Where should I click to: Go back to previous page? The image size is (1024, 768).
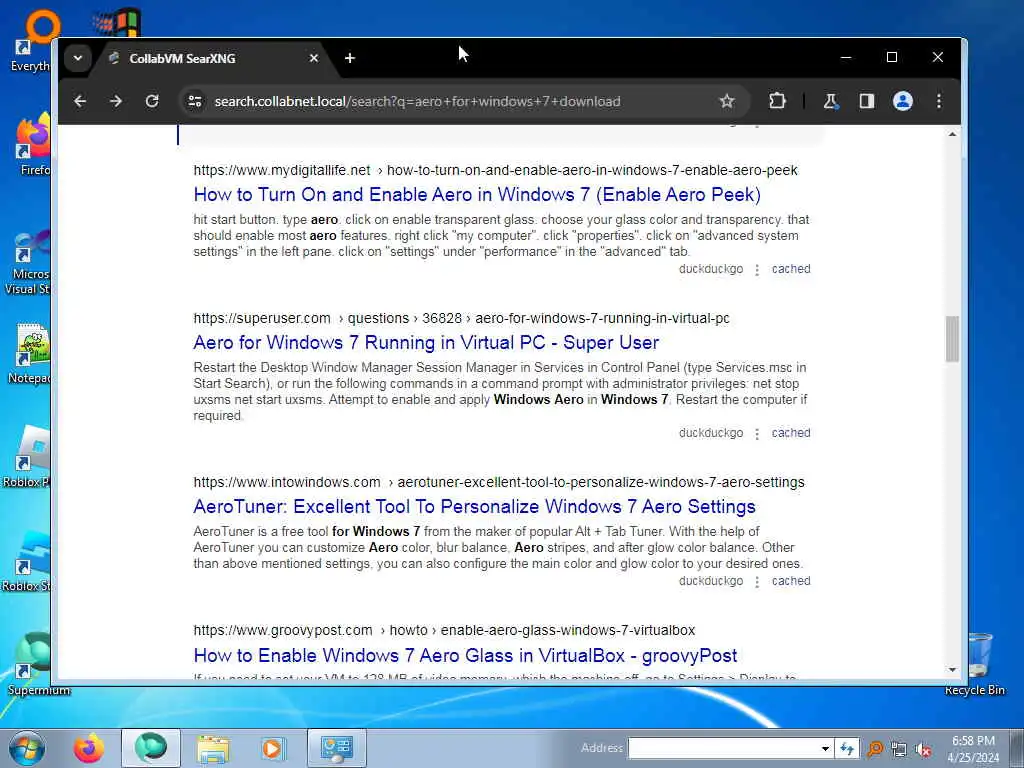(x=80, y=101)
